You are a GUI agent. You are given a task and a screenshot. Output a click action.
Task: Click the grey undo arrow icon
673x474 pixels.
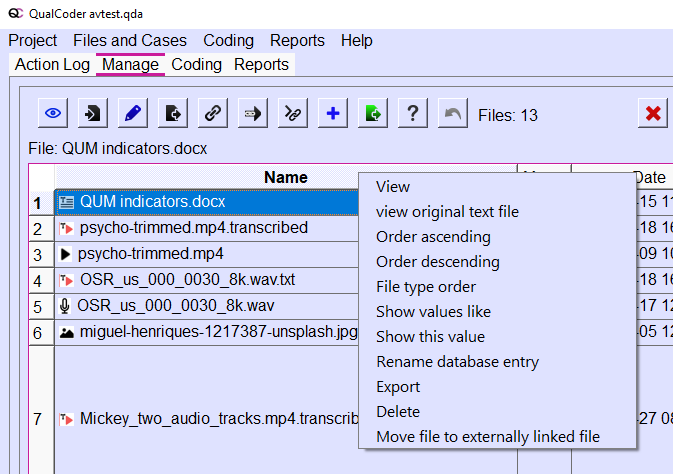click(453, 113)
